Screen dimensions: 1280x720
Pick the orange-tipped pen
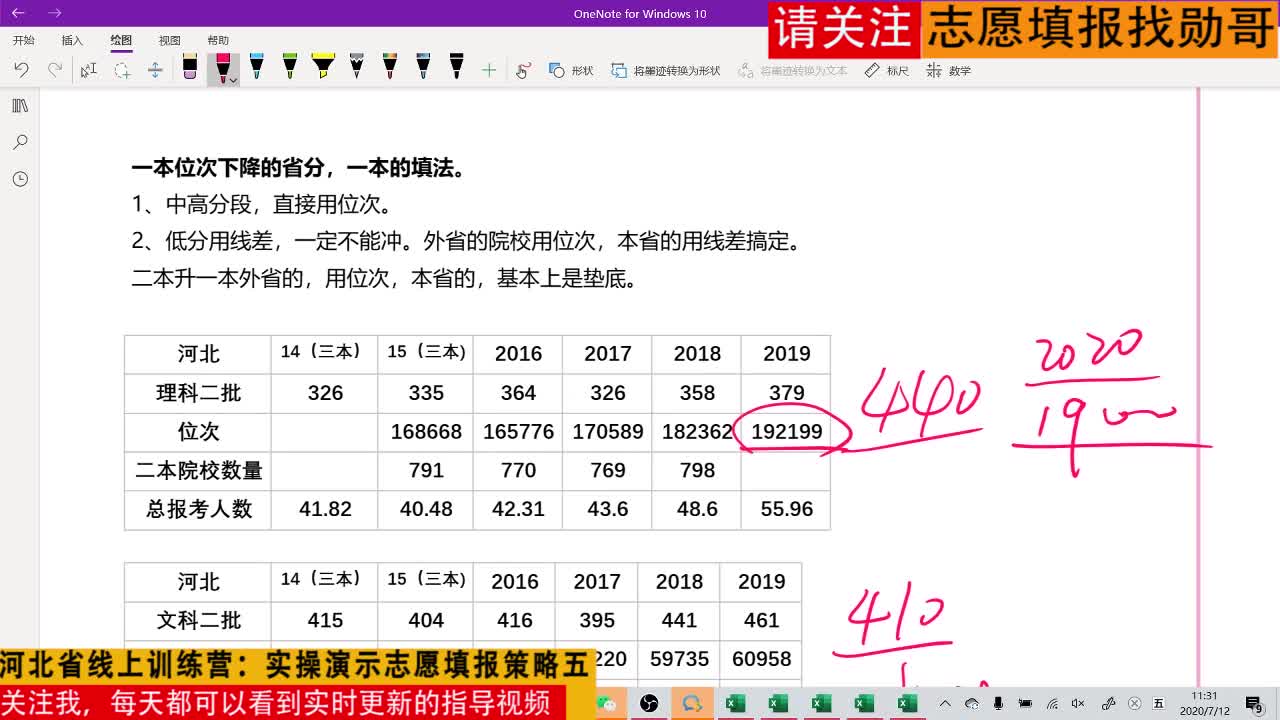coord(390,68)
